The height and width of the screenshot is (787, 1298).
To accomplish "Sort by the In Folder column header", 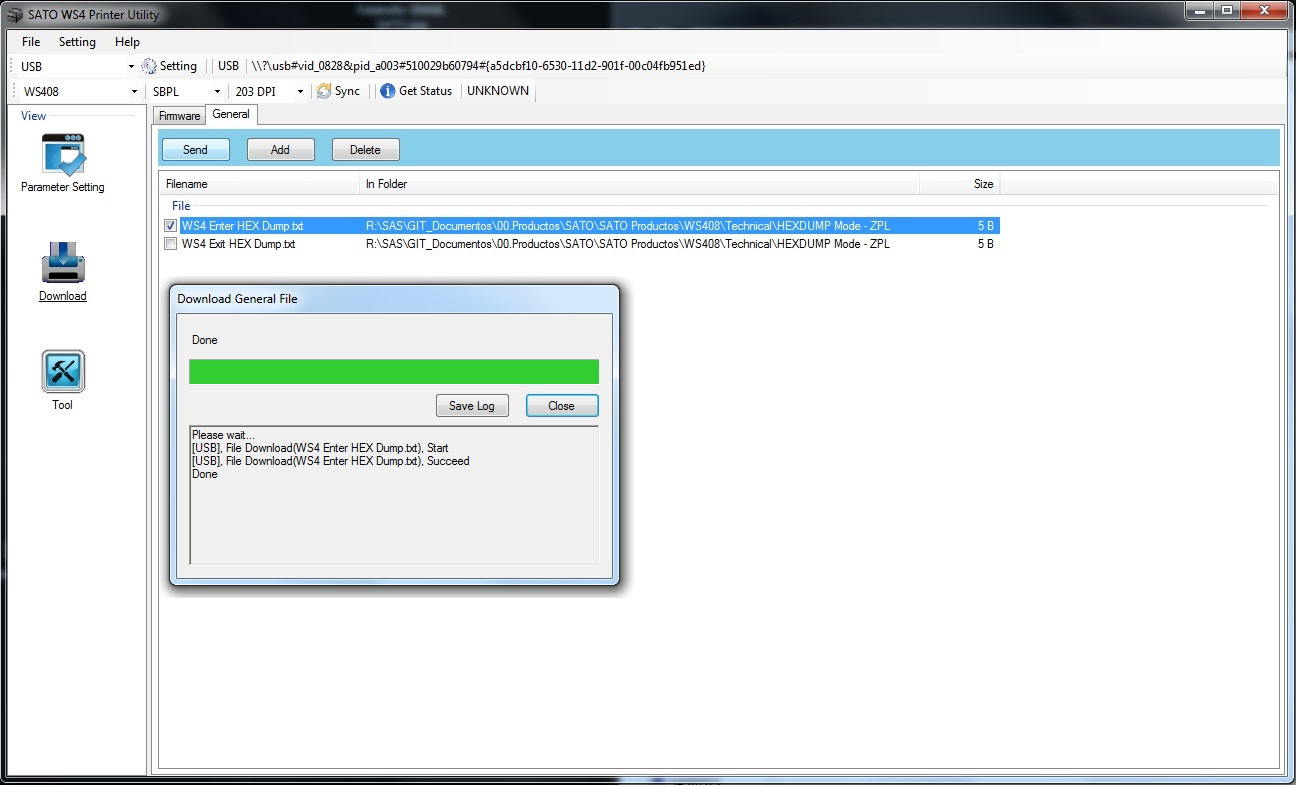I will (639, 184).
